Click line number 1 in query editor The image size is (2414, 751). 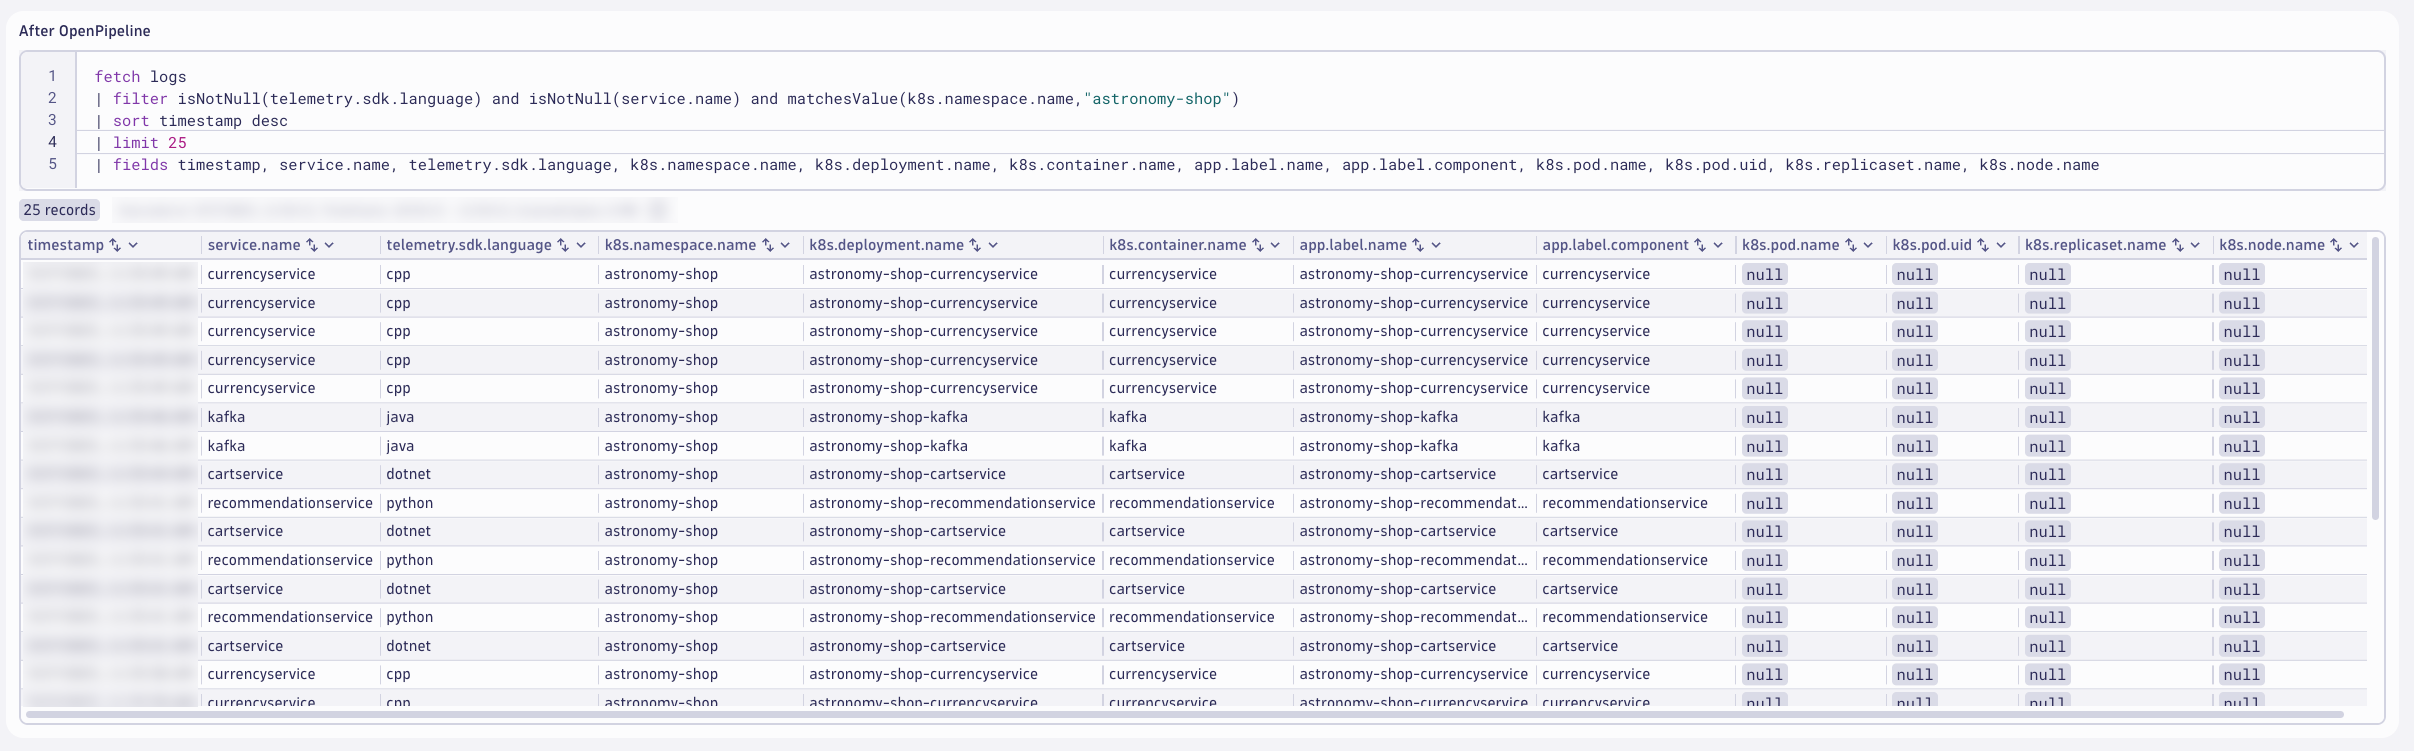coord(52,76)
